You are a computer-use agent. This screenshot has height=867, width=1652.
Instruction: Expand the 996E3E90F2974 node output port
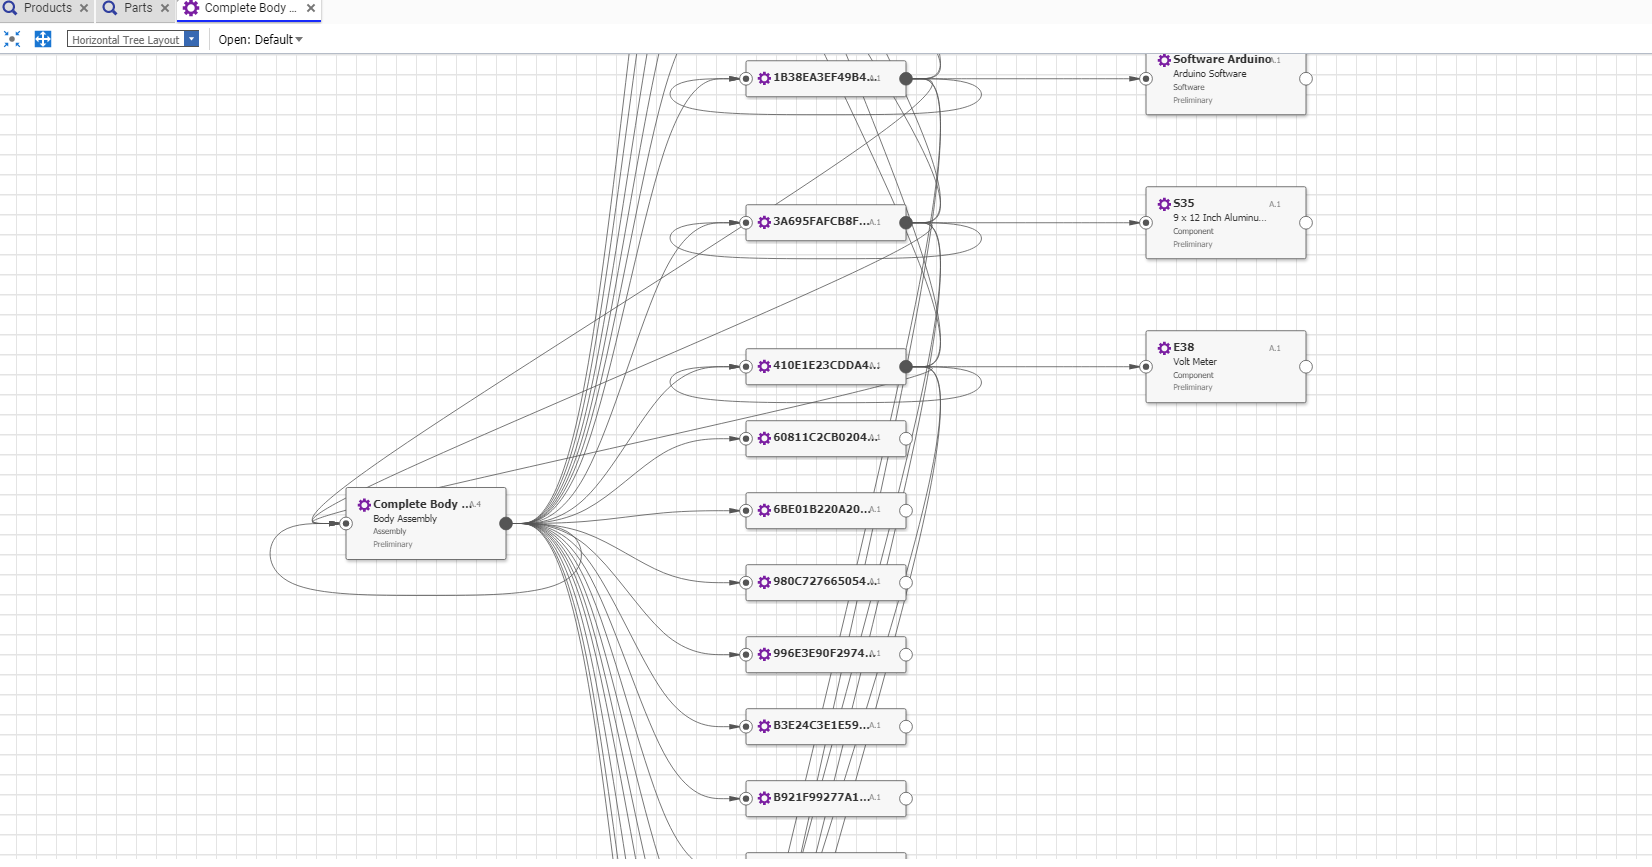[906, 654]
